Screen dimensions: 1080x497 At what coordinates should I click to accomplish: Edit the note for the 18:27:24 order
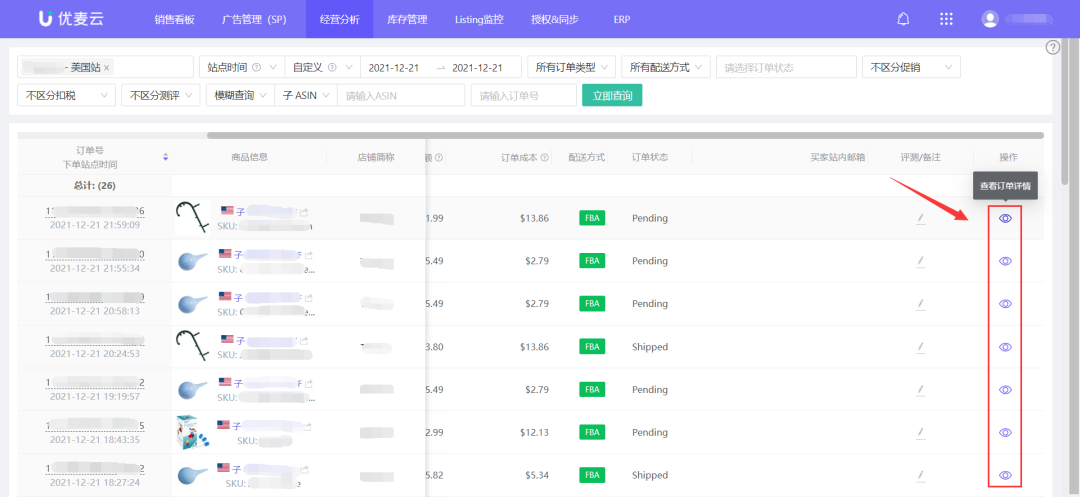point(920,476)
